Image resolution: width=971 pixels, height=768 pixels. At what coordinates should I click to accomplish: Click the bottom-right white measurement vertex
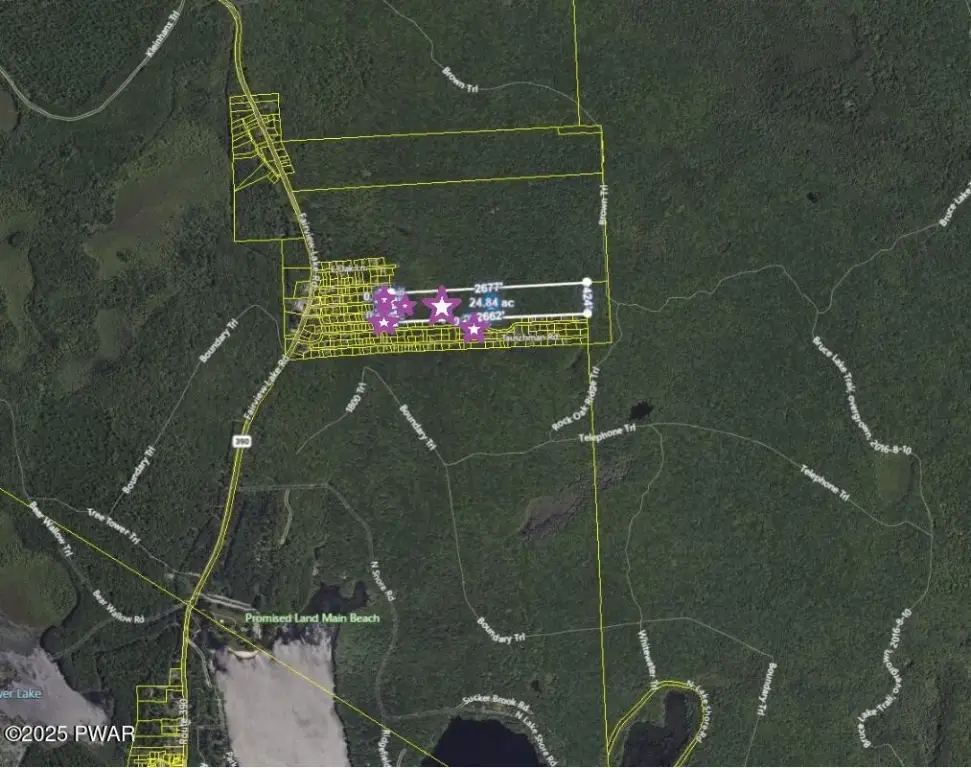[x=587, y=313]
